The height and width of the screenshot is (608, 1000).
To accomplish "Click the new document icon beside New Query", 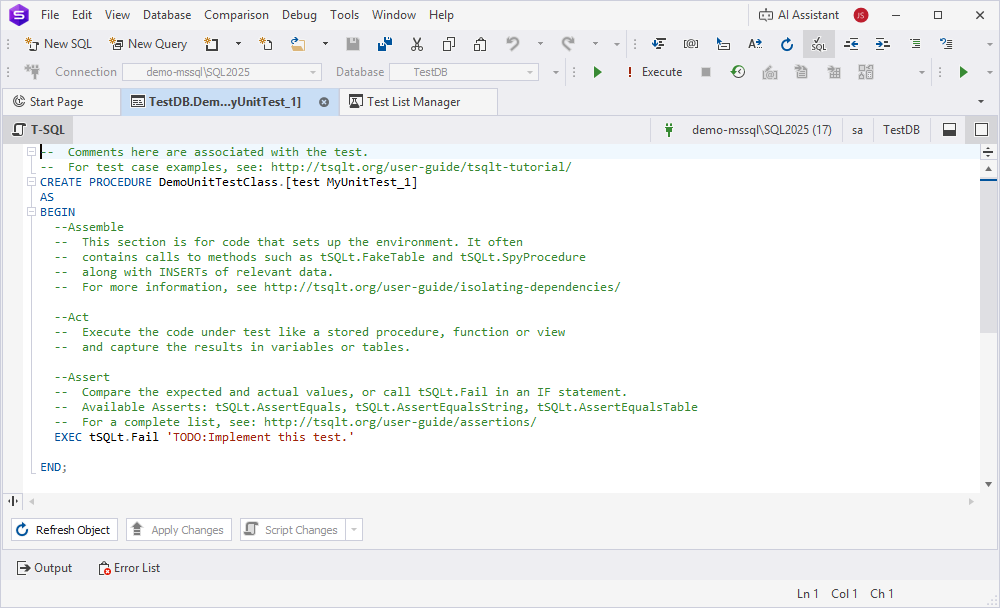I will [211, 44].
